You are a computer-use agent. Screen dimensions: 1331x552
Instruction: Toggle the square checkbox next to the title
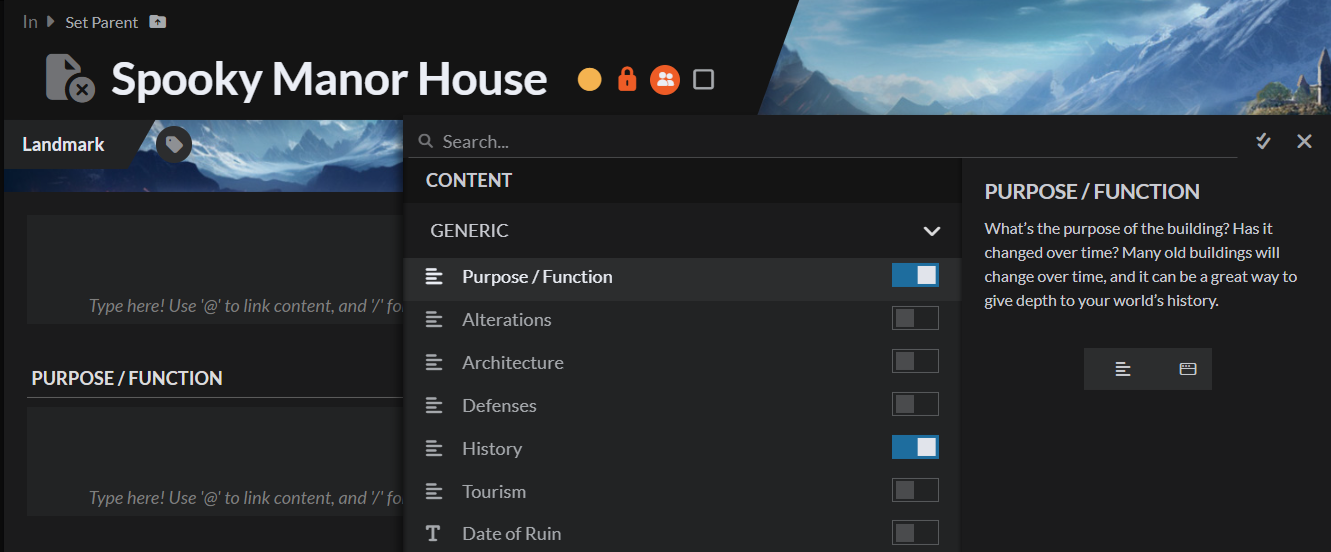pos(704,79)
